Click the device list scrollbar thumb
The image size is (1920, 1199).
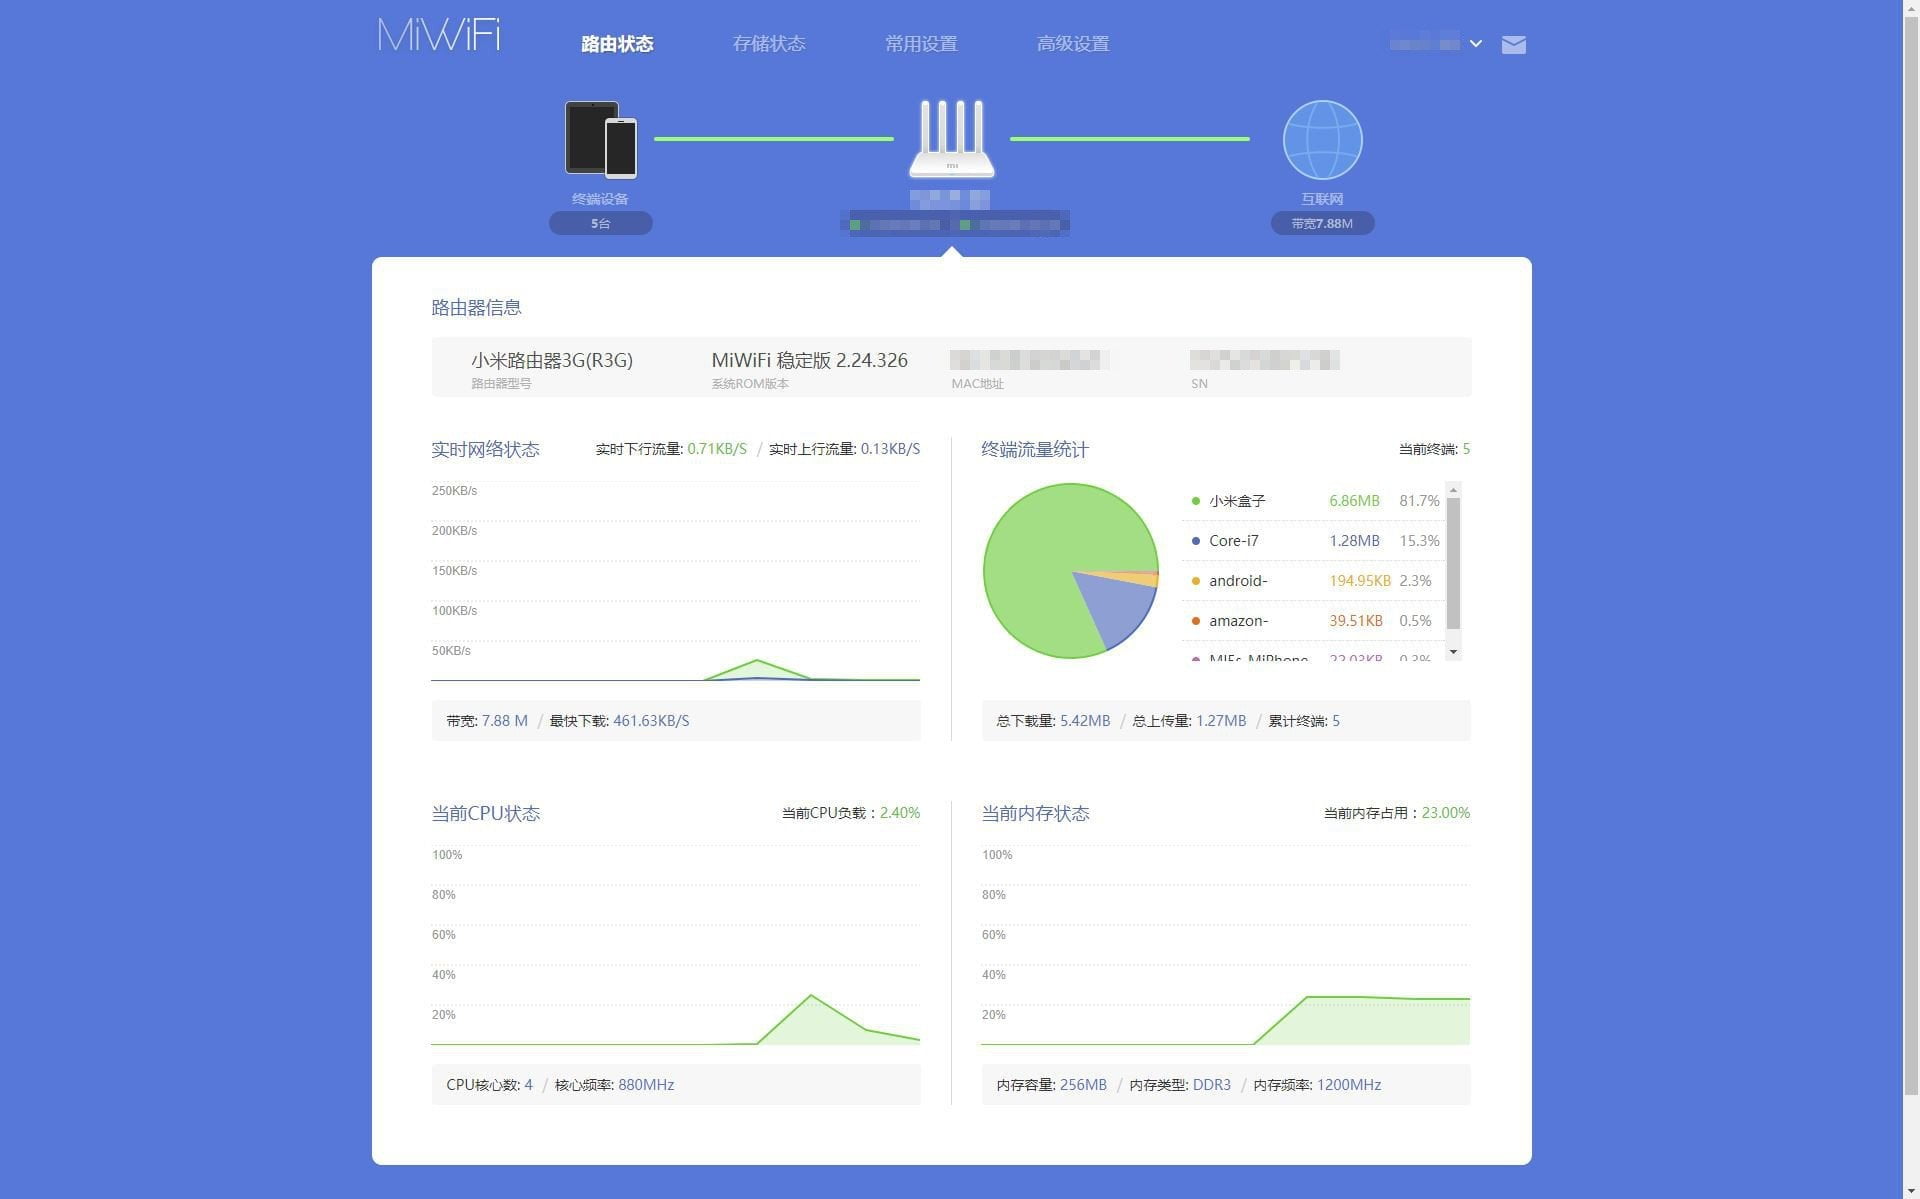point(1453,563)
